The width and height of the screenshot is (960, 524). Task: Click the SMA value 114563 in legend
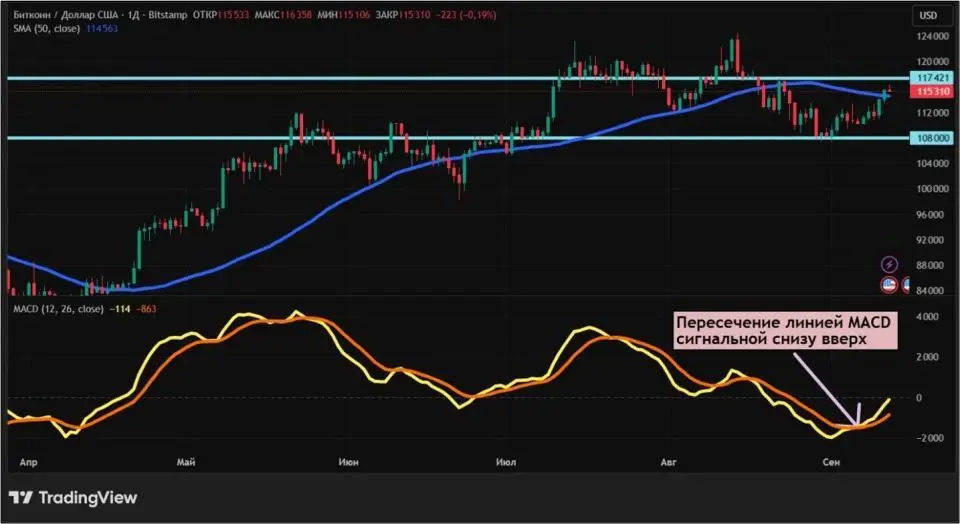[x=101, y=30]
